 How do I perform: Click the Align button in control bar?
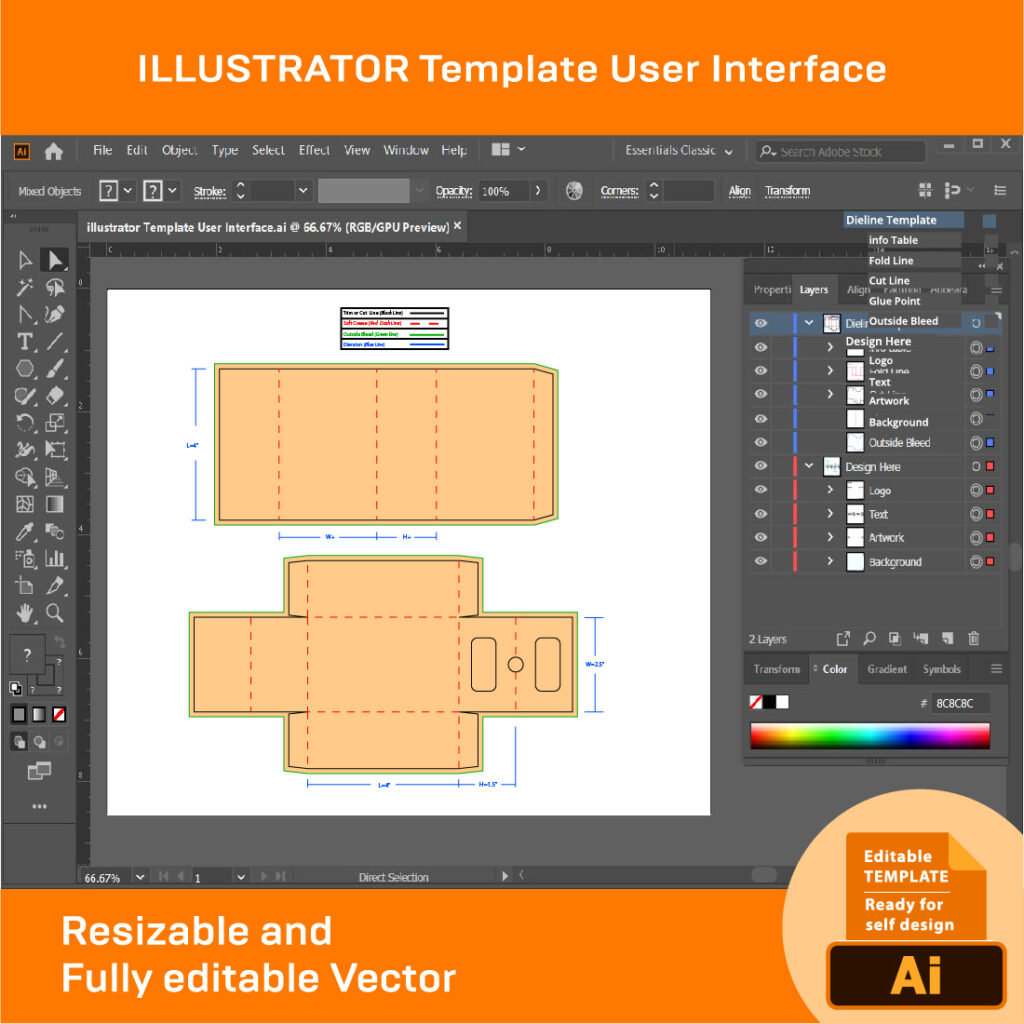[739, 190]
